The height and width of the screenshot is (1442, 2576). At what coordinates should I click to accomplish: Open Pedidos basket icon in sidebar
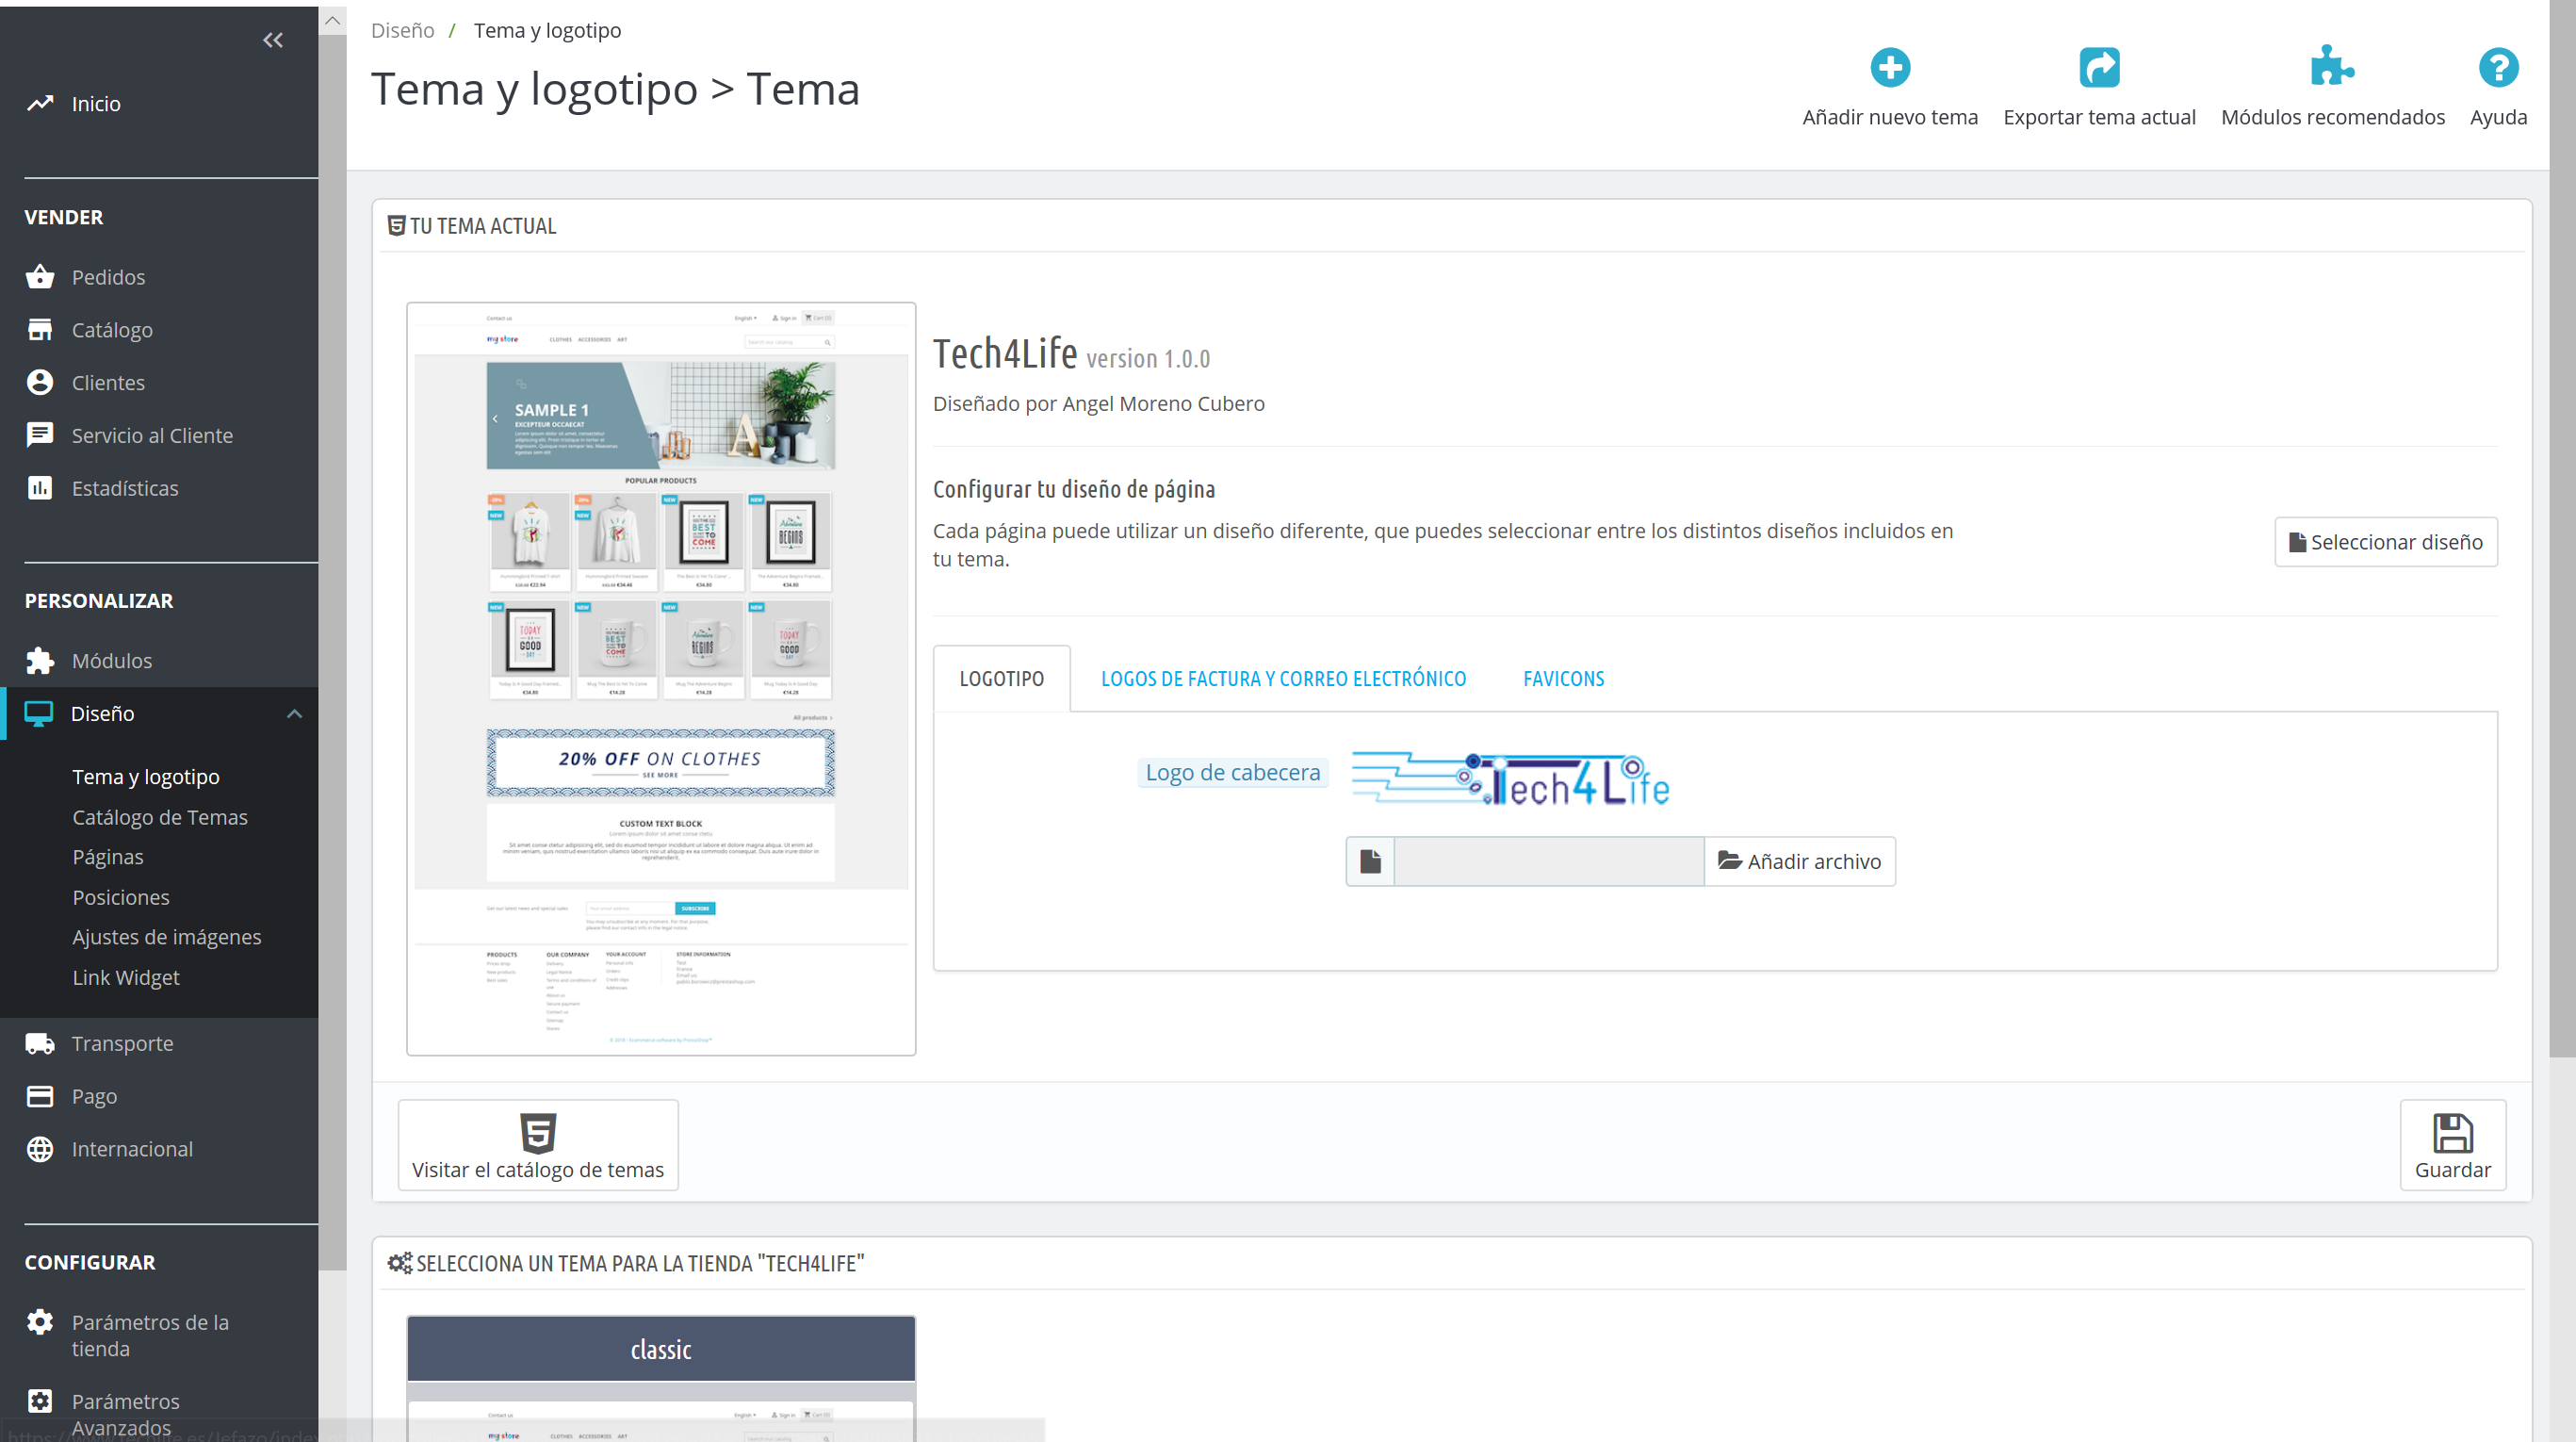click(x=40, y=277)
